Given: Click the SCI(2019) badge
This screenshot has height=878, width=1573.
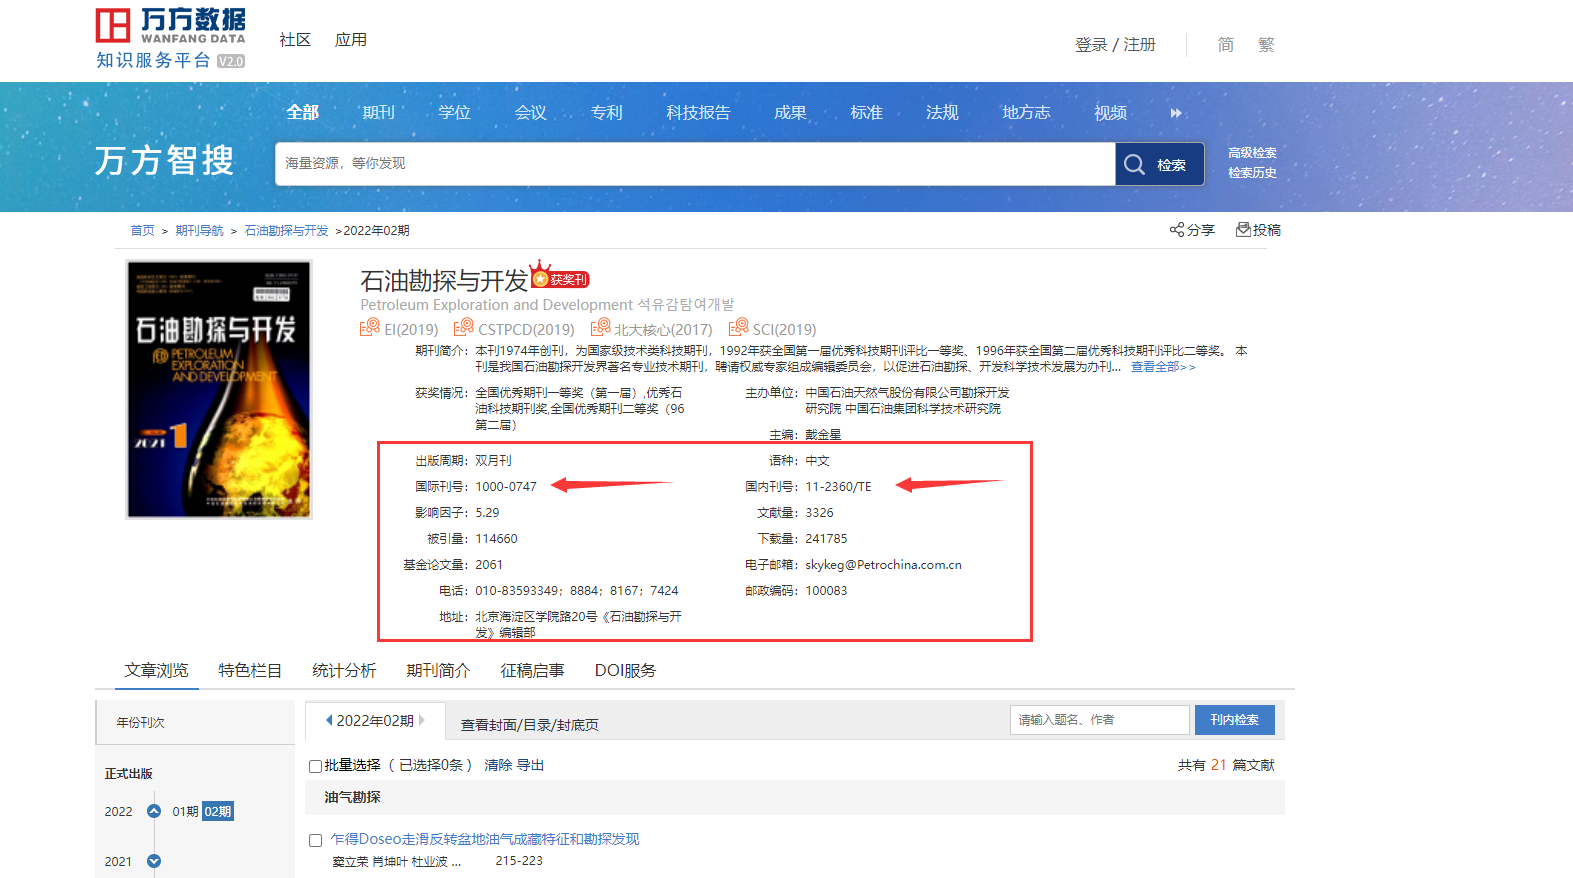Looking at the screenshot, I should [773, 329].
